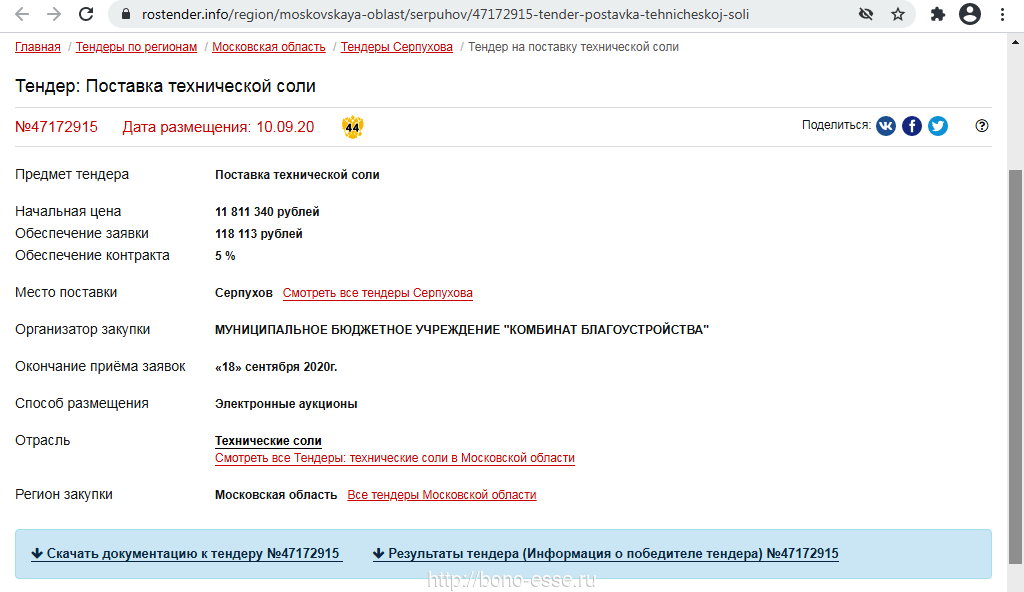
Task: View site info via padlock icon
Action: 127,14
